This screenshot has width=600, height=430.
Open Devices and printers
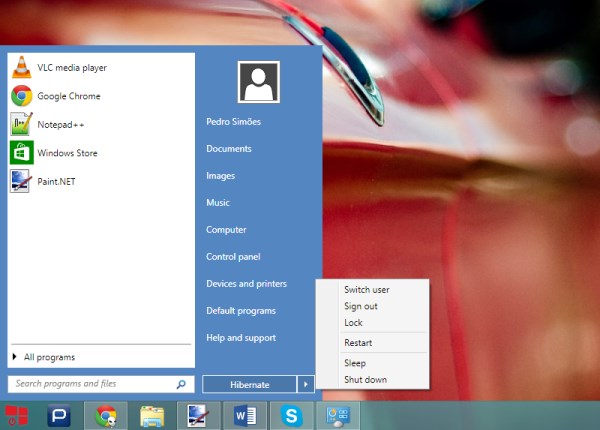coord(247,284)
